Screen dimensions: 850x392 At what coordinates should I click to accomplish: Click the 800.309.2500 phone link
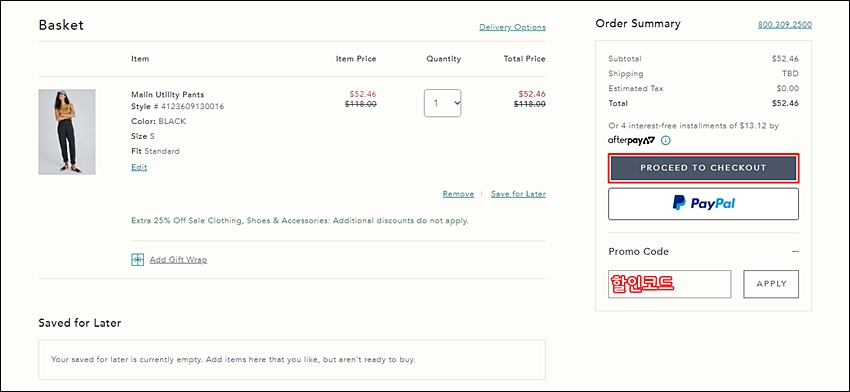(x=785, y=25)
